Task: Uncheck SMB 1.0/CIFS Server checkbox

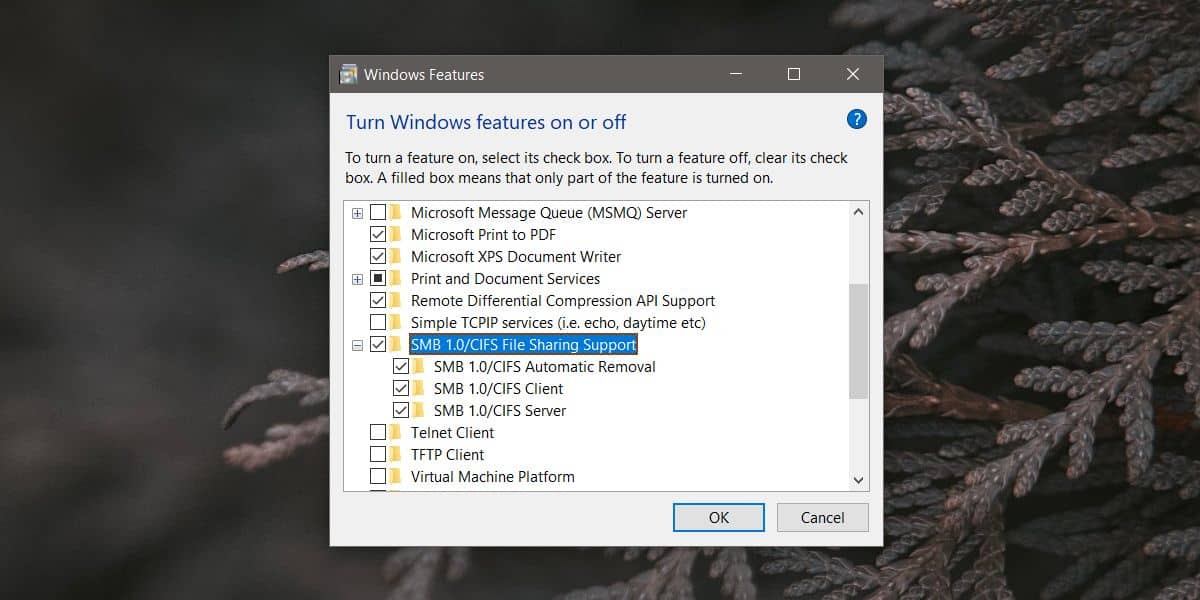Action: tap(401, 410)
